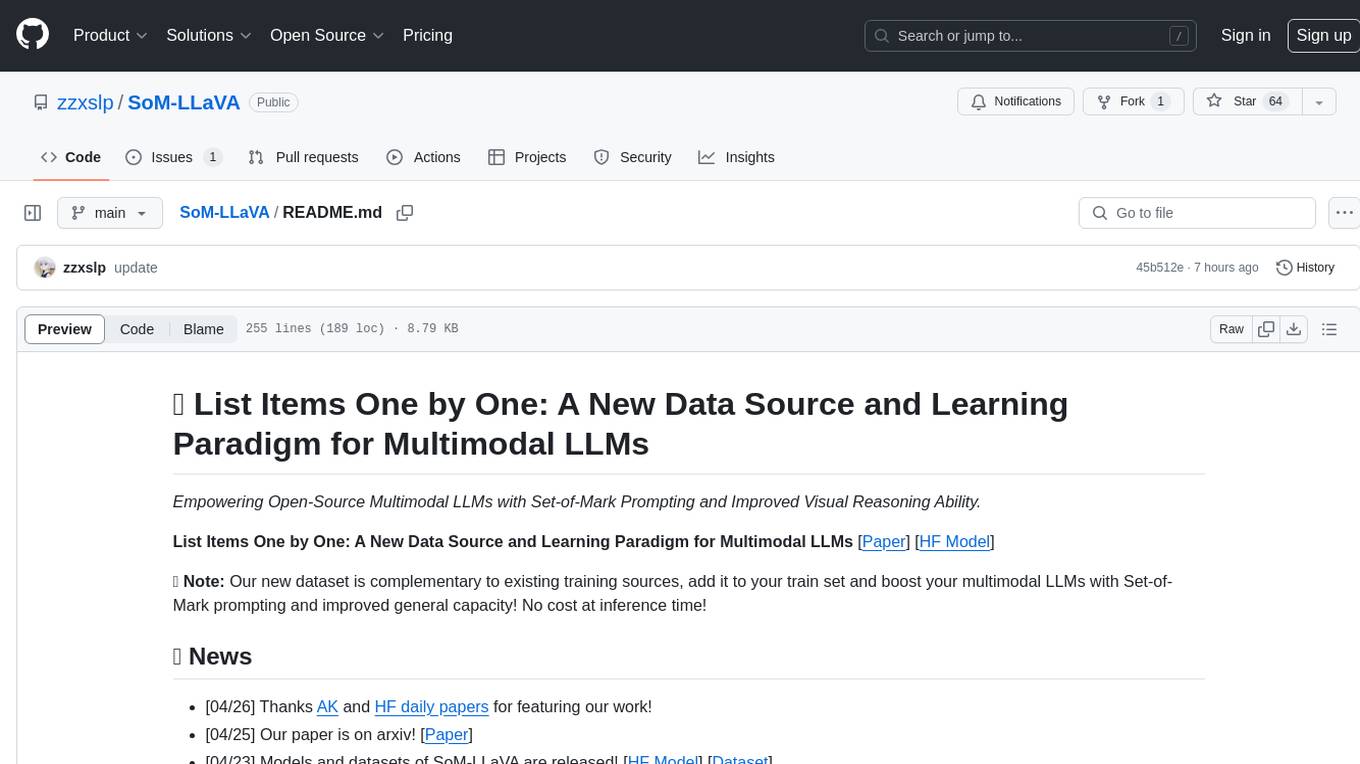
Task: Switch to the Security tab
Action: [x=633, y=157]
